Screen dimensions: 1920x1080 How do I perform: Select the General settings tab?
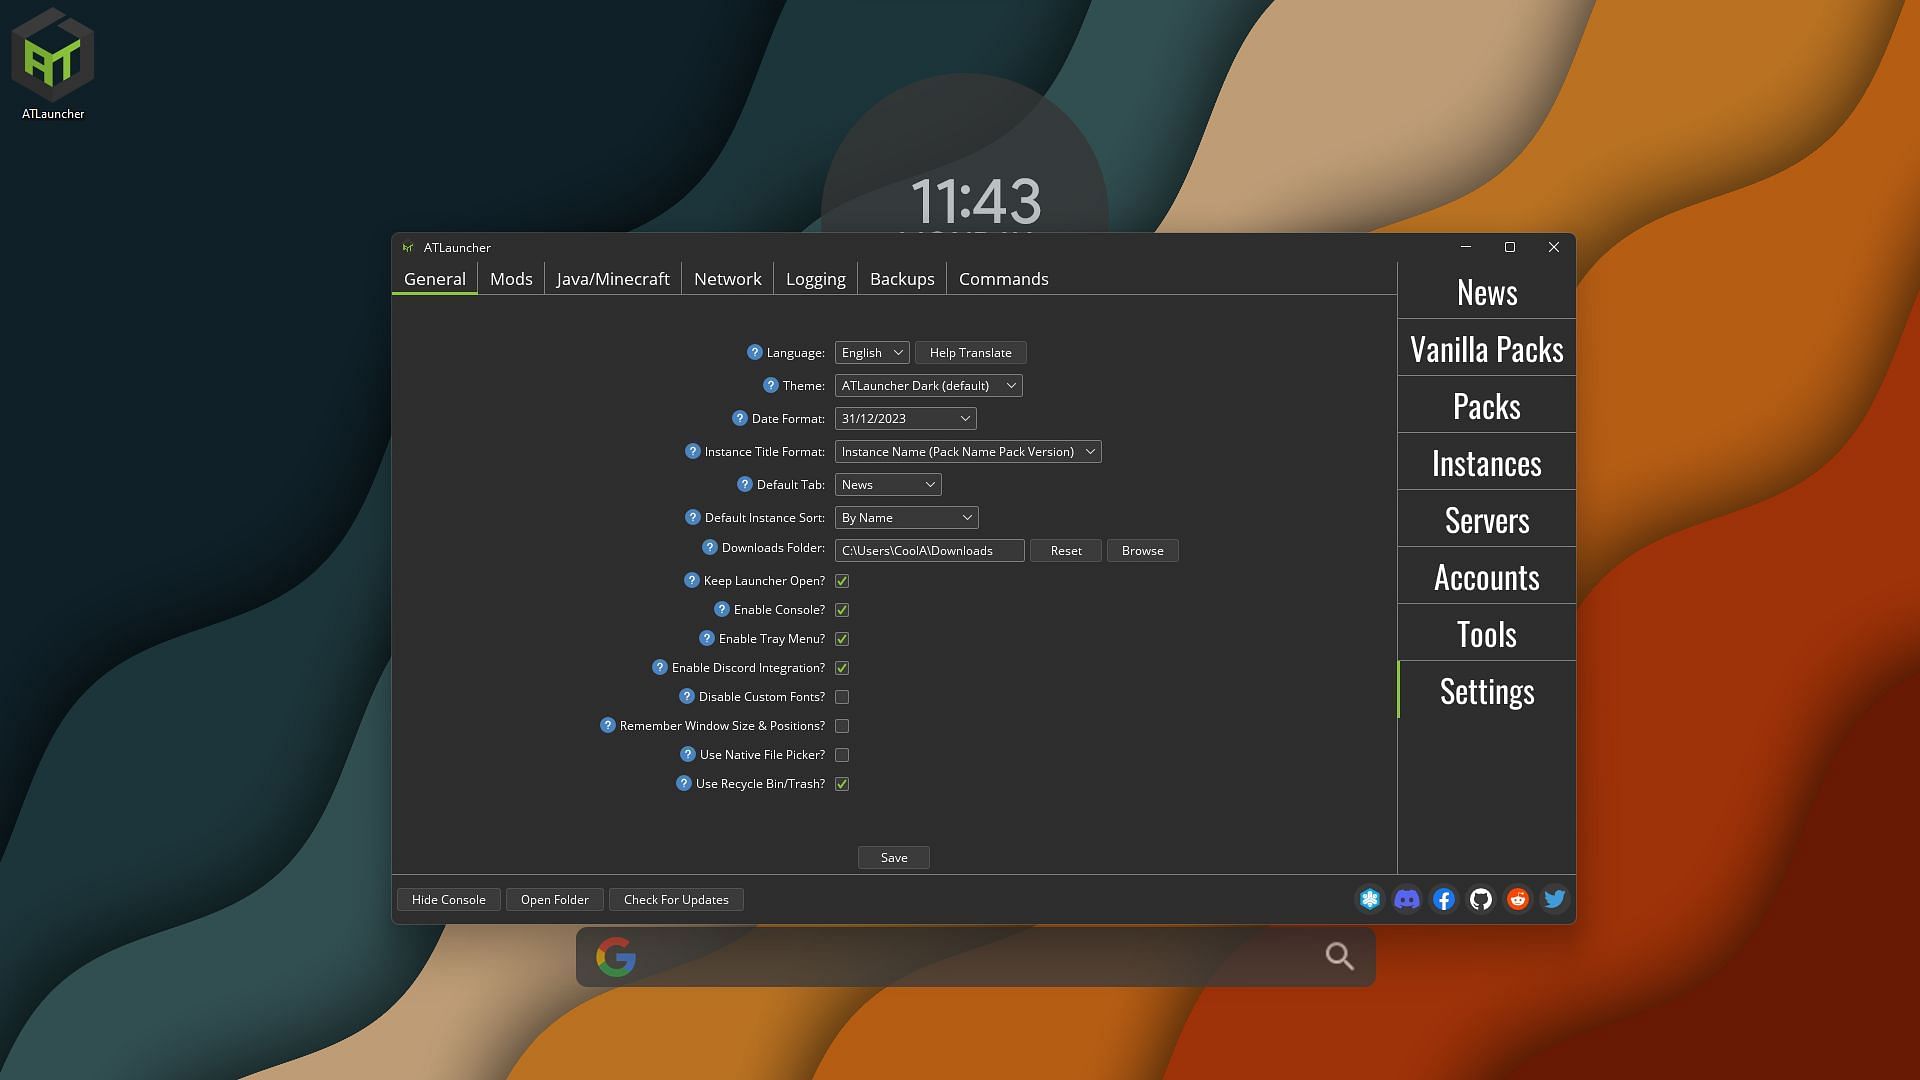435,279
